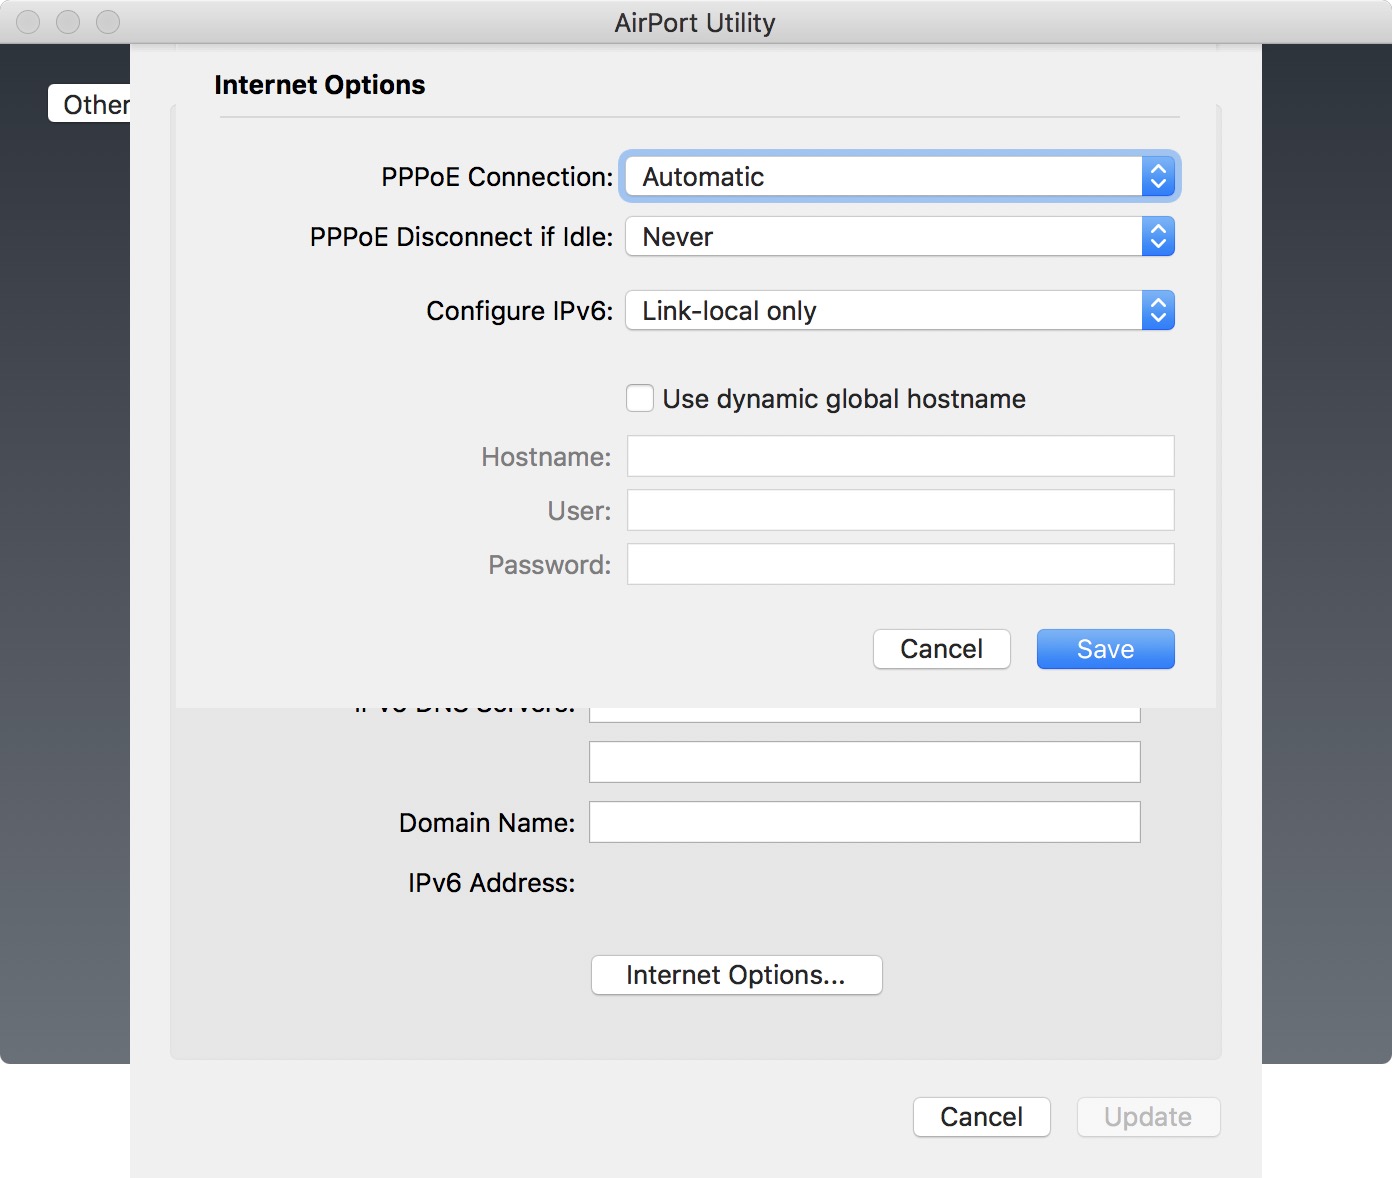Save the Internet Options settings
Screen dimensions: 1392x1178
1106,649
